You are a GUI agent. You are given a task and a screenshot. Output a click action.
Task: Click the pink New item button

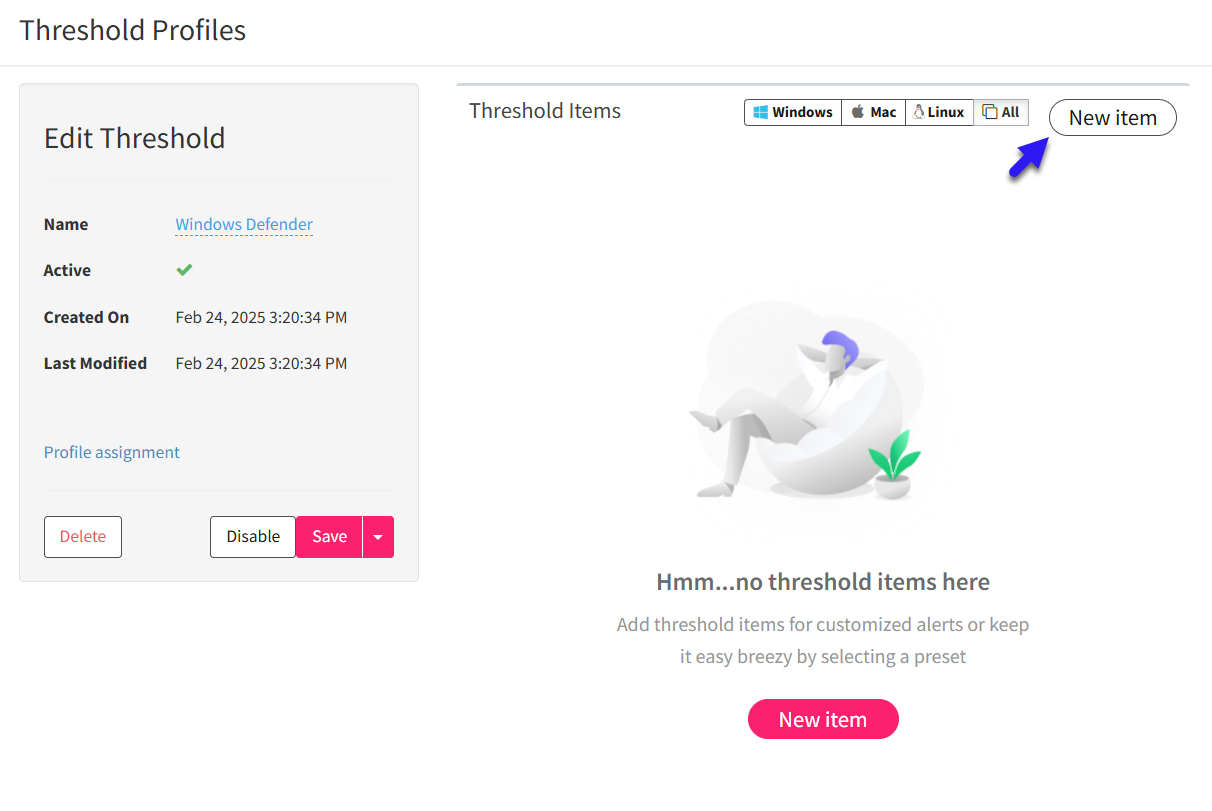(823, 719)
